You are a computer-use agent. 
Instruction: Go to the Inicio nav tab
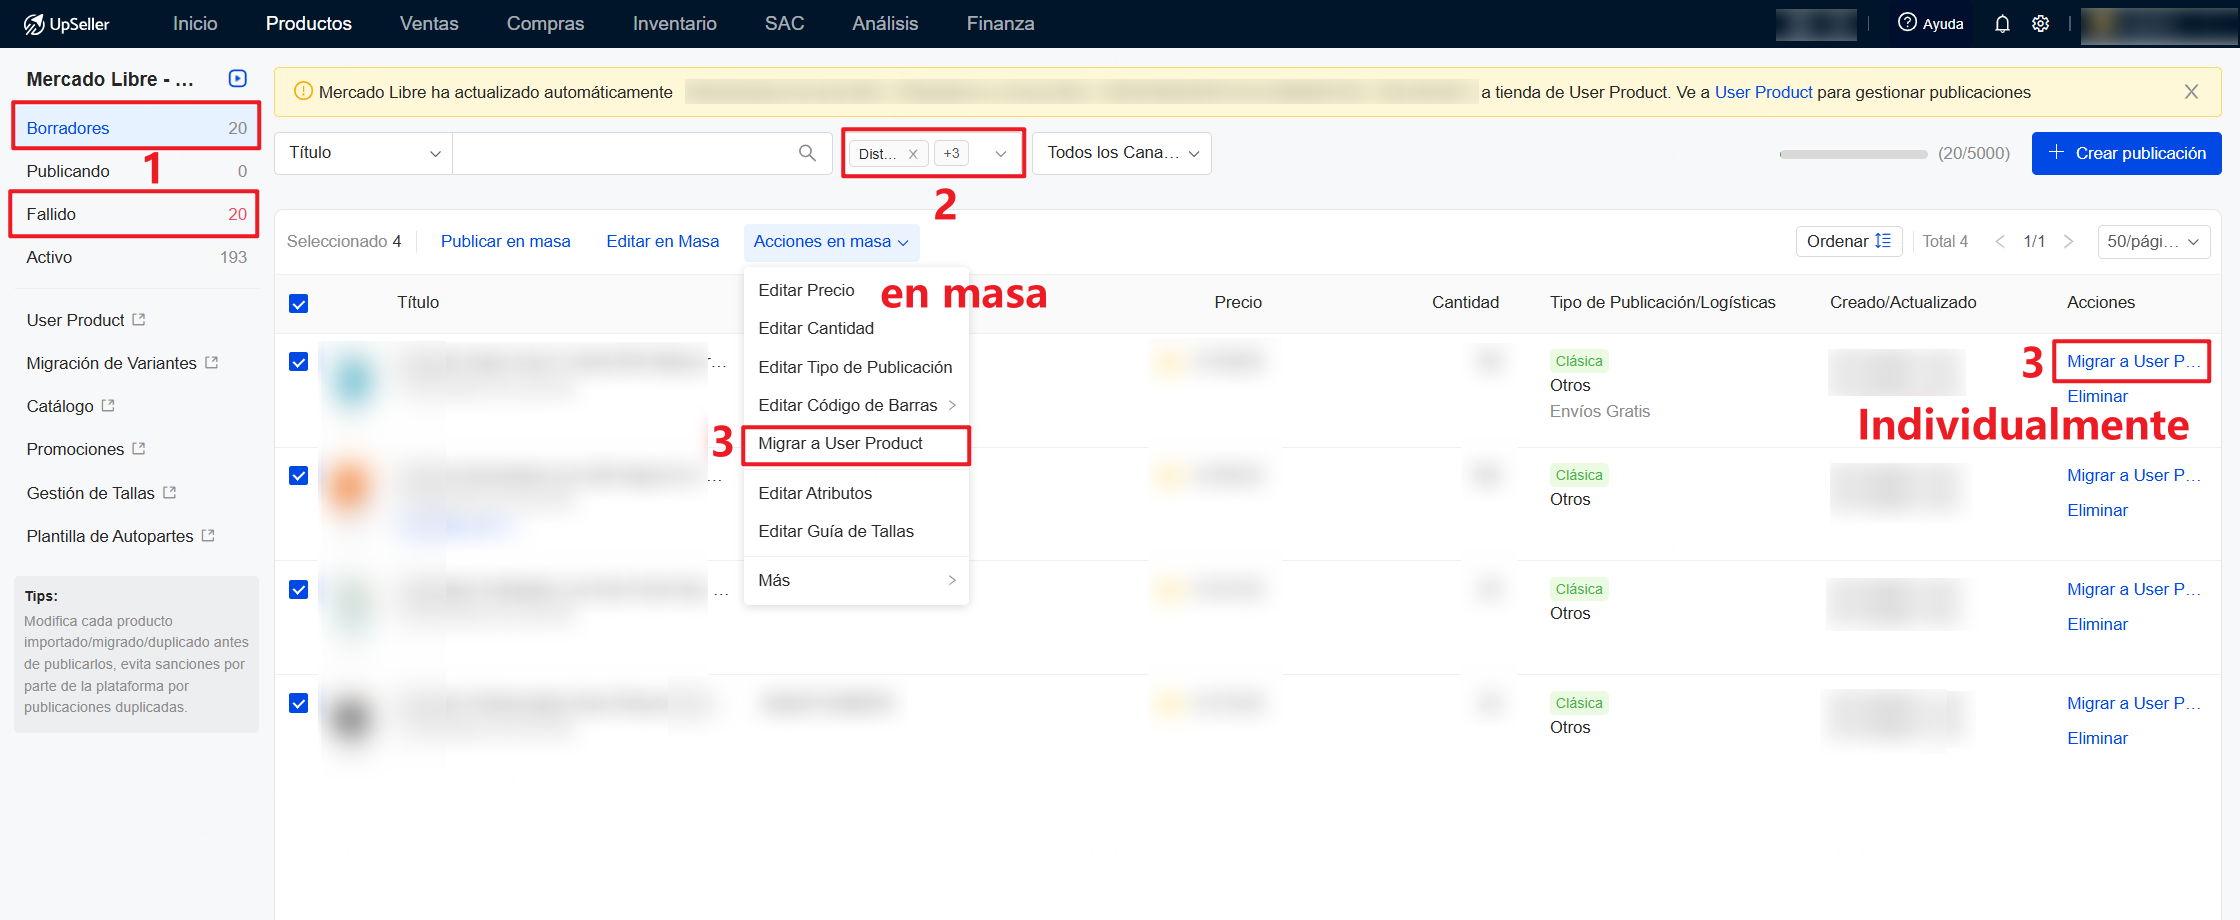point(195,24)
